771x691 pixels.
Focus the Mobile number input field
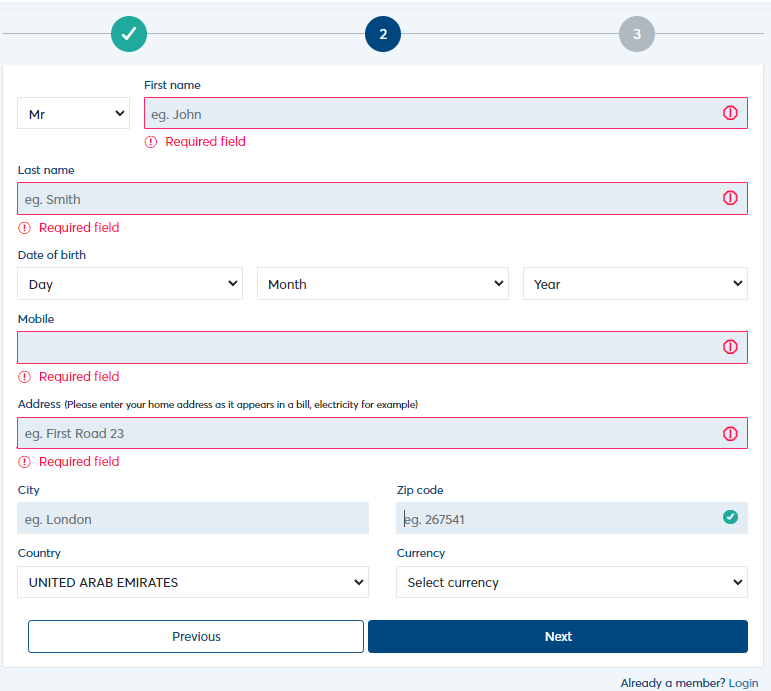click(383, 348)
